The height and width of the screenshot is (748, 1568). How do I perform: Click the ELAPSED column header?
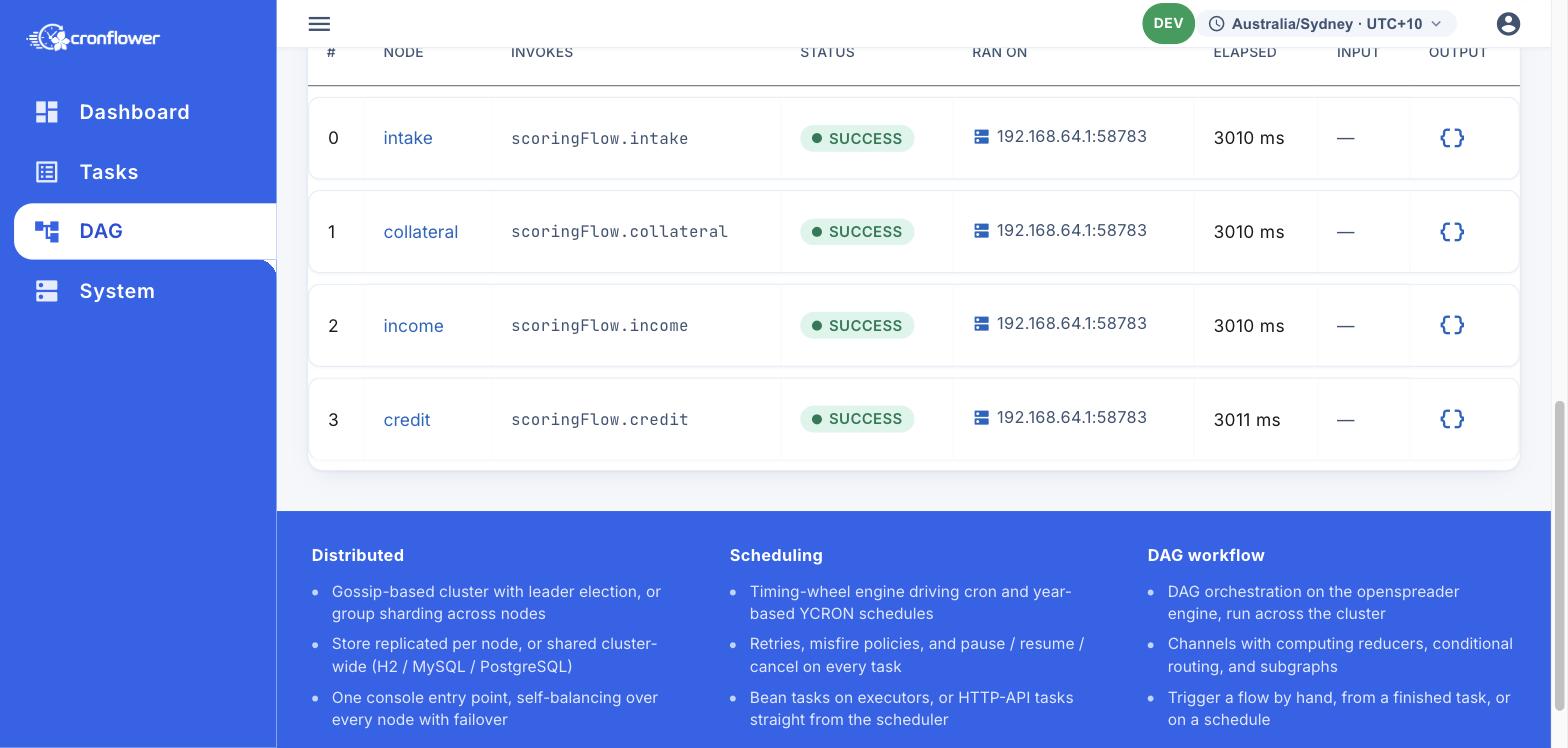1245,52
